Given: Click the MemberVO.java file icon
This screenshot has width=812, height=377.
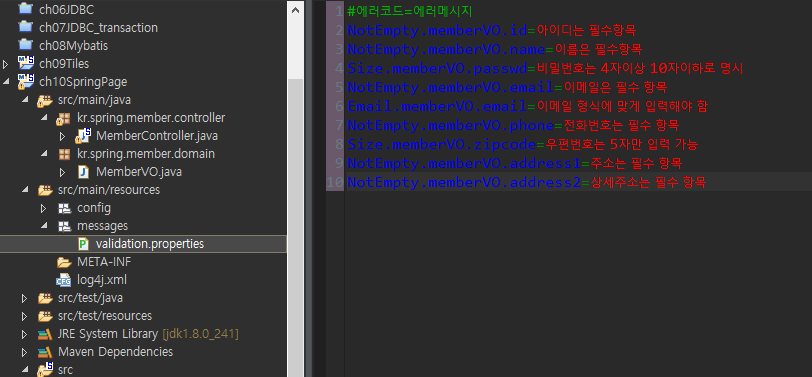Looking at the screenshot, I should [x=83, y=171].
